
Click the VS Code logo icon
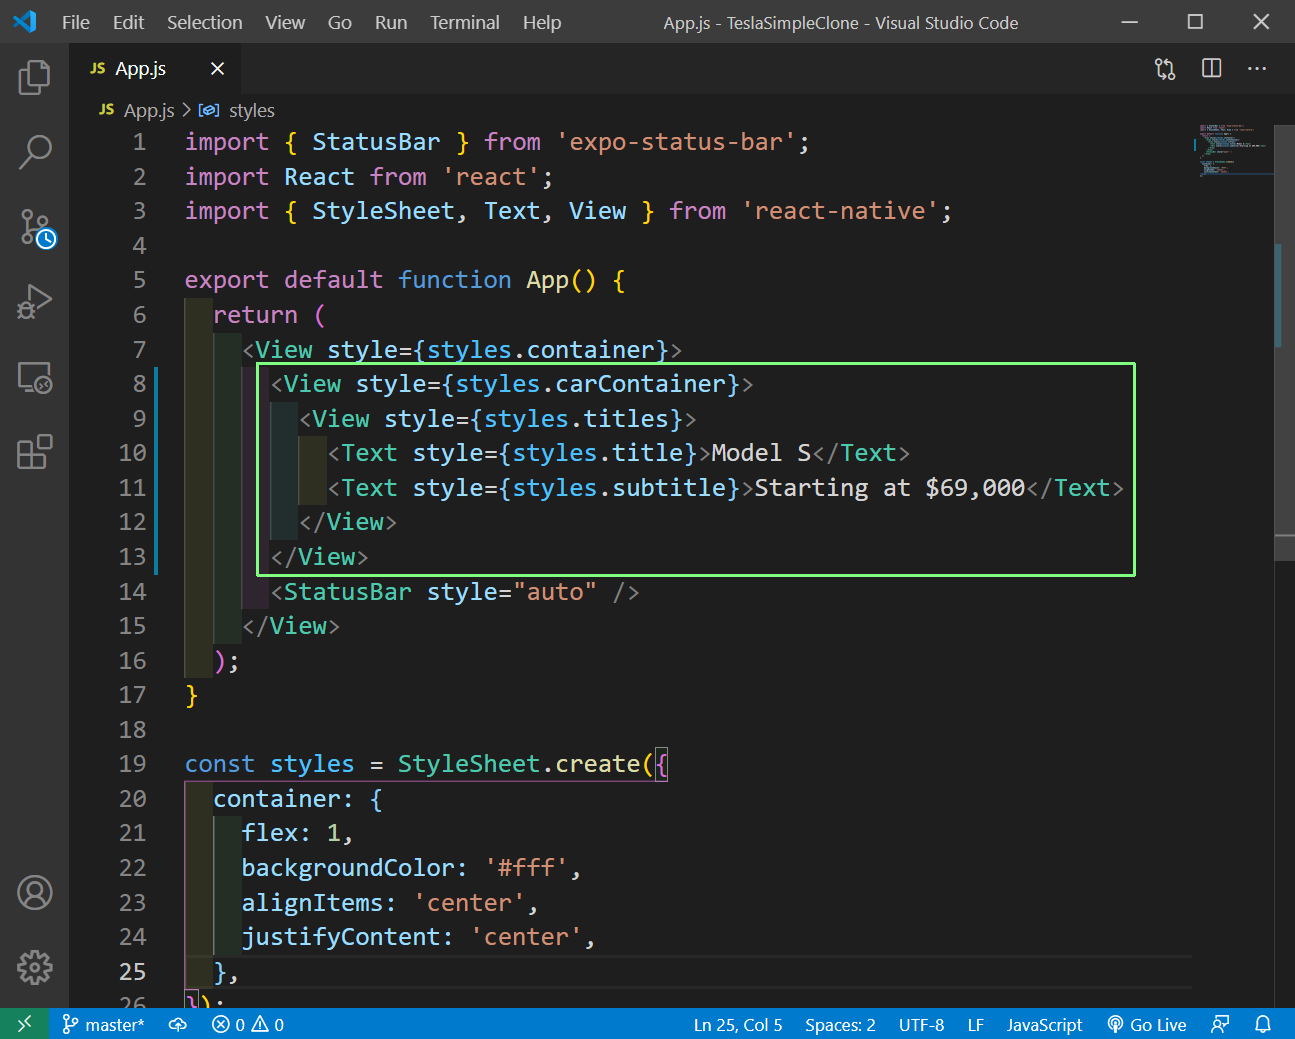pos(25,21)
